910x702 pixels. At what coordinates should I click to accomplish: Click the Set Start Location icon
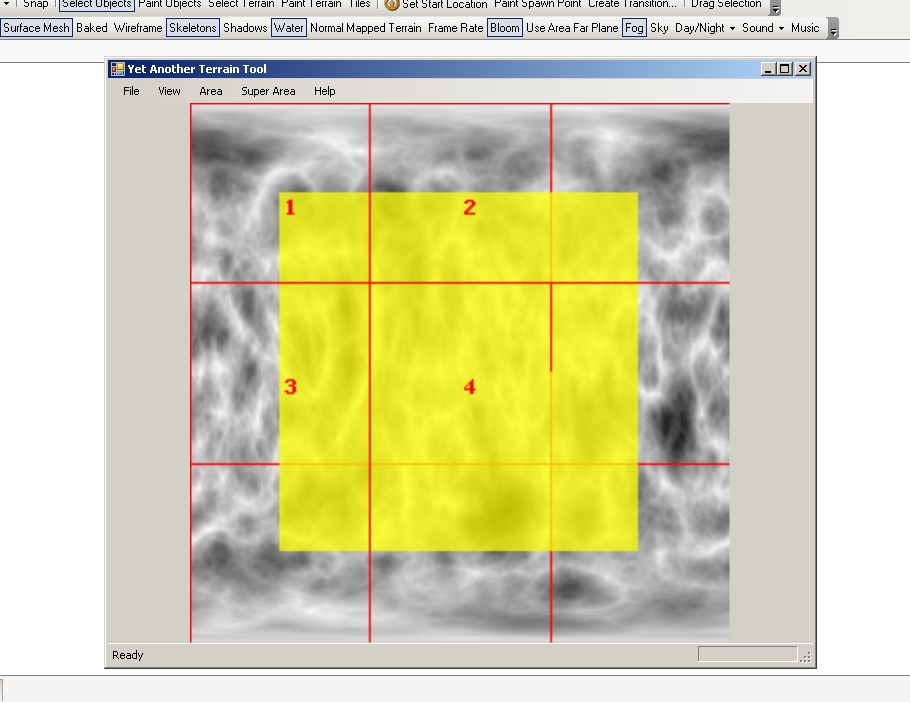(x=392, y=4)
